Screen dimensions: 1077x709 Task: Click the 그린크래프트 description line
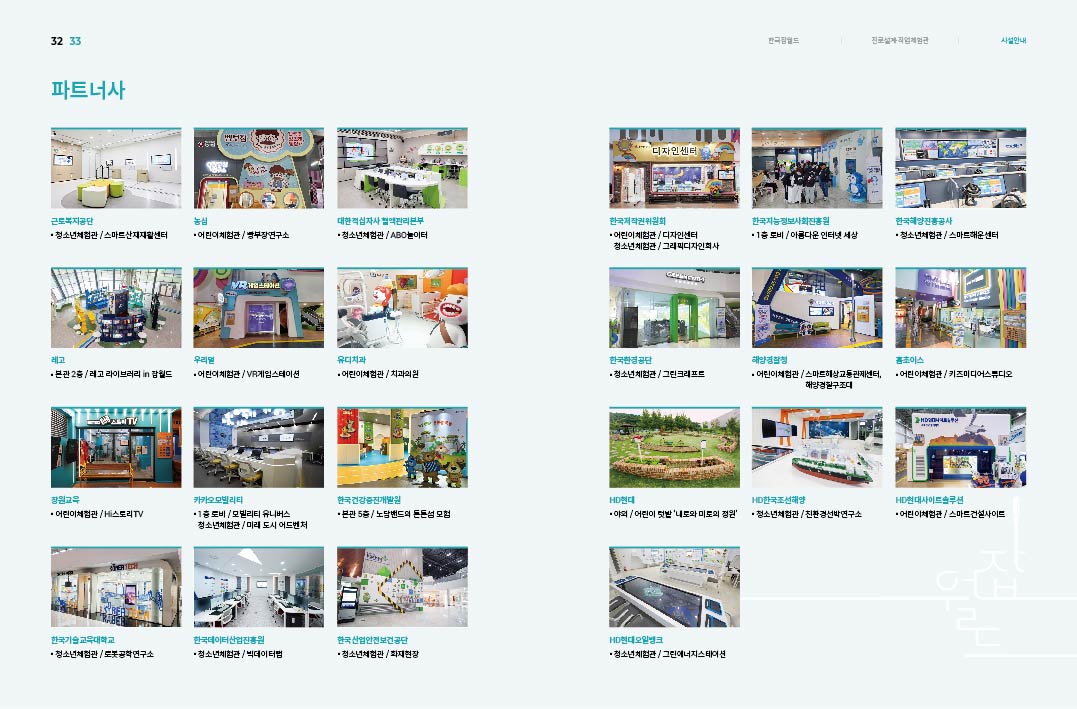[x=657, y=374]
